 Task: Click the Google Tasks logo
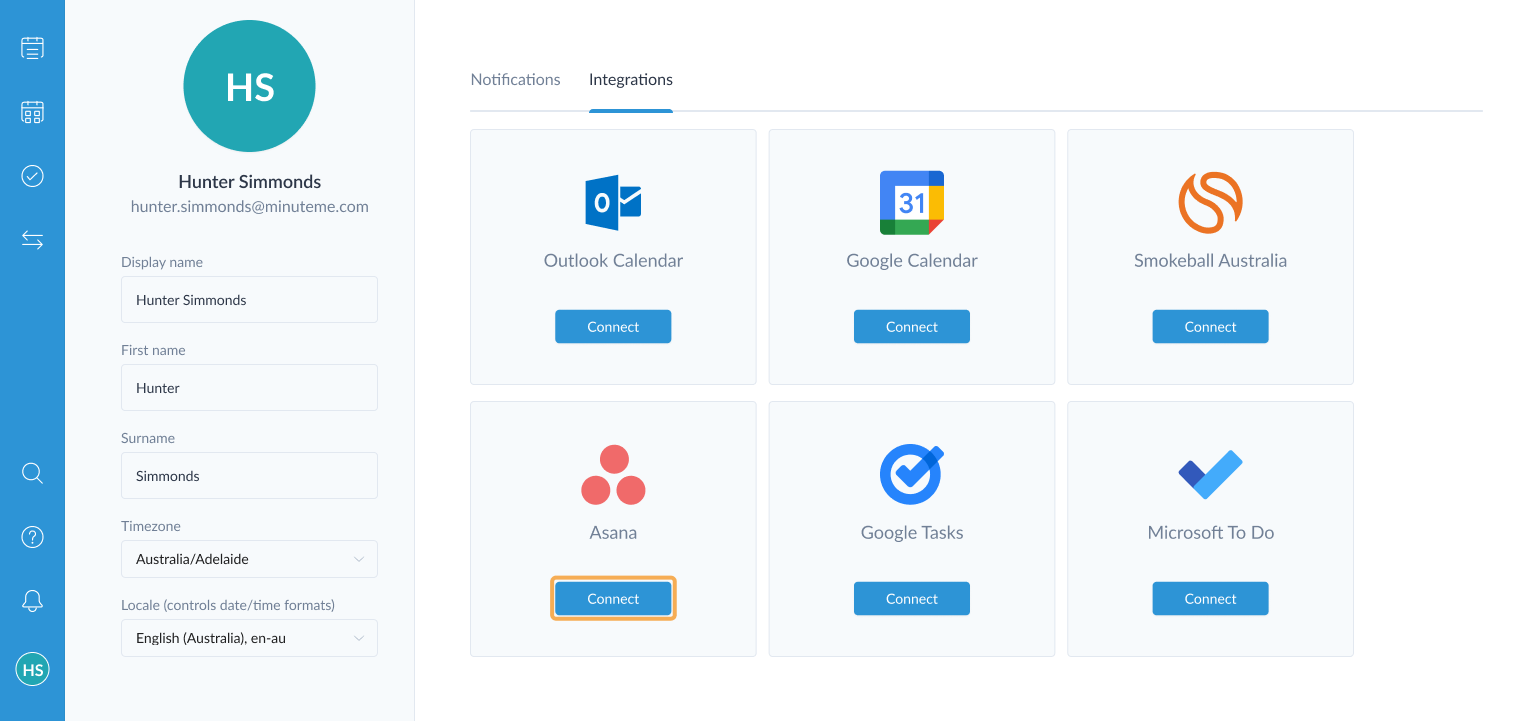pos(912,475)
